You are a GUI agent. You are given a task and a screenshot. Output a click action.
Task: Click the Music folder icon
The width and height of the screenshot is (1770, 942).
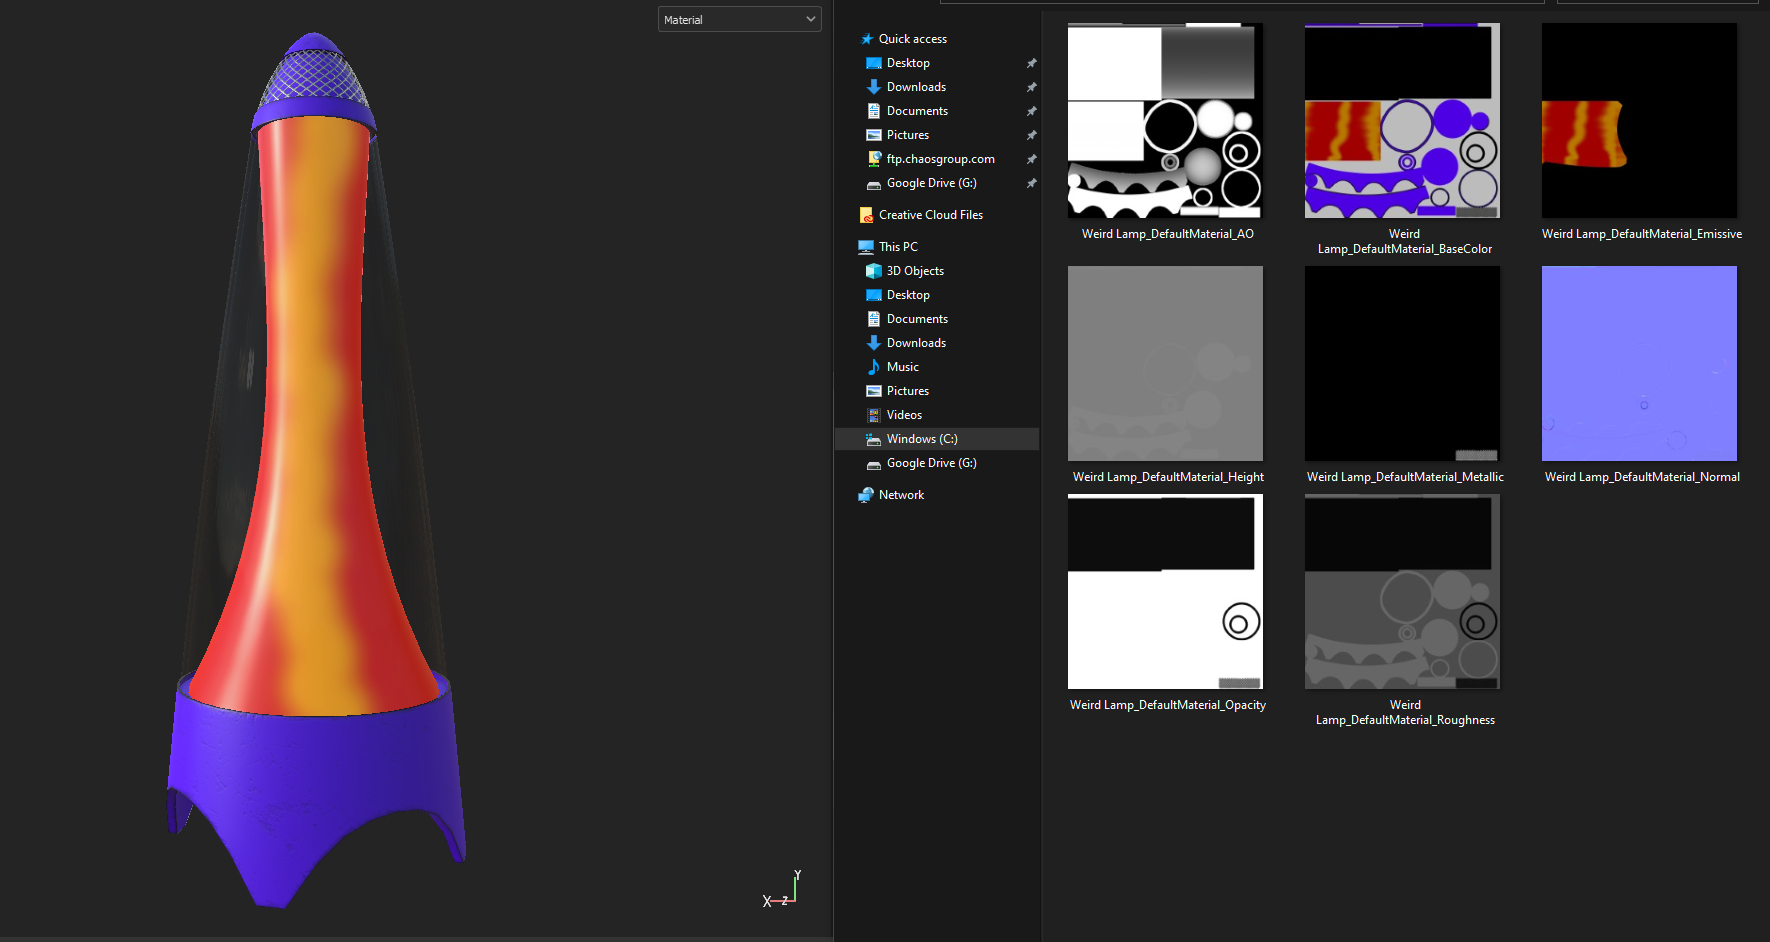click(874, 367)
